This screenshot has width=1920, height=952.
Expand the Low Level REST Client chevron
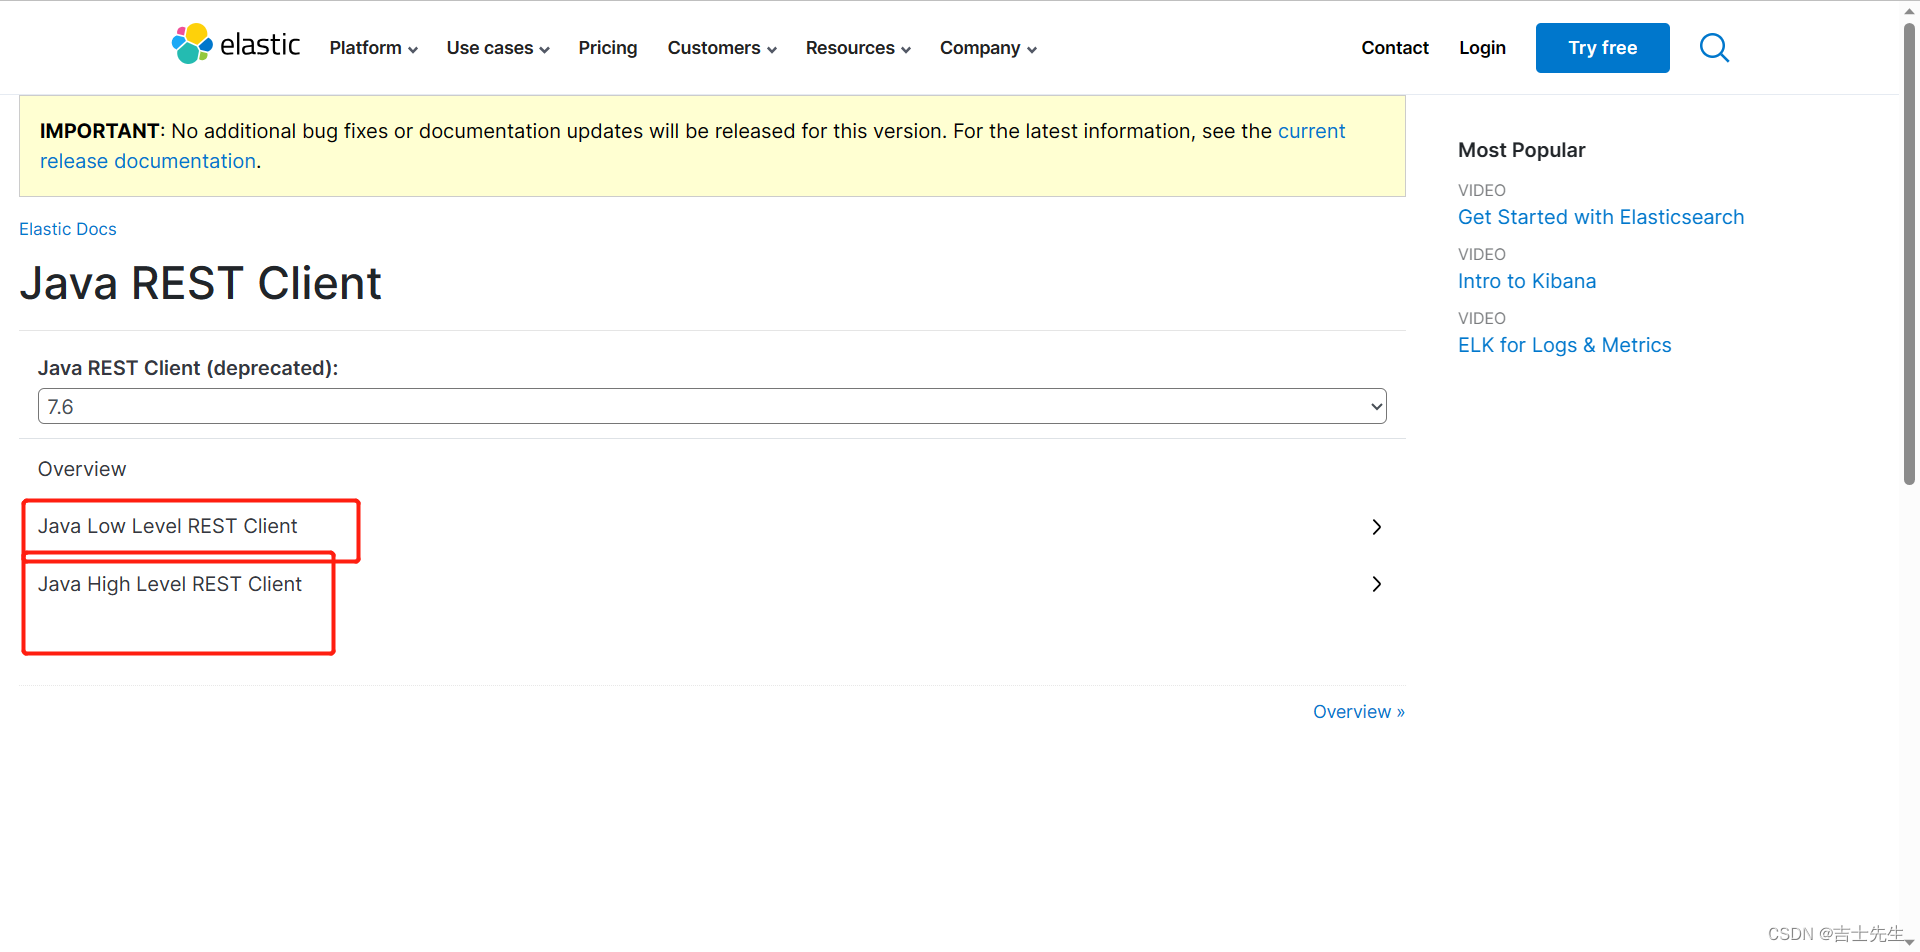tap(1377, 527)
